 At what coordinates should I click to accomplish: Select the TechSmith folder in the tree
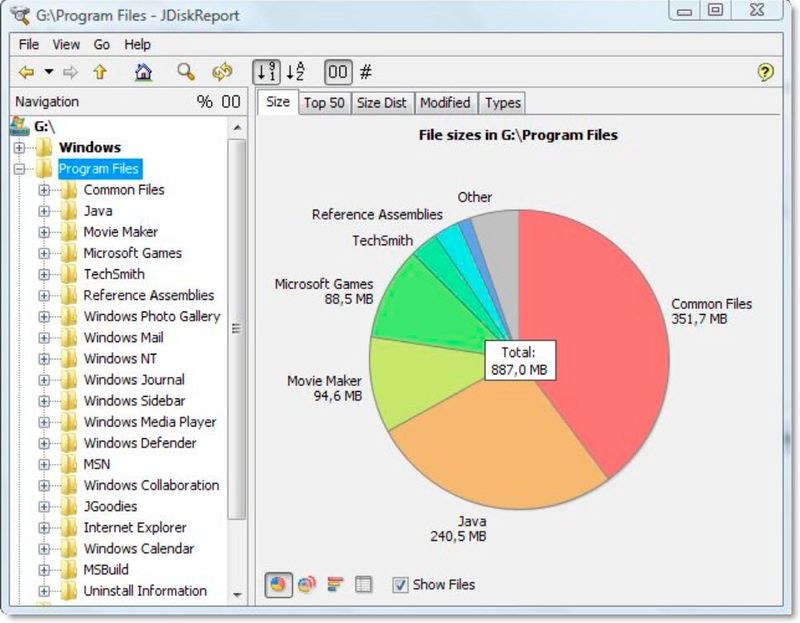point(117,273)
